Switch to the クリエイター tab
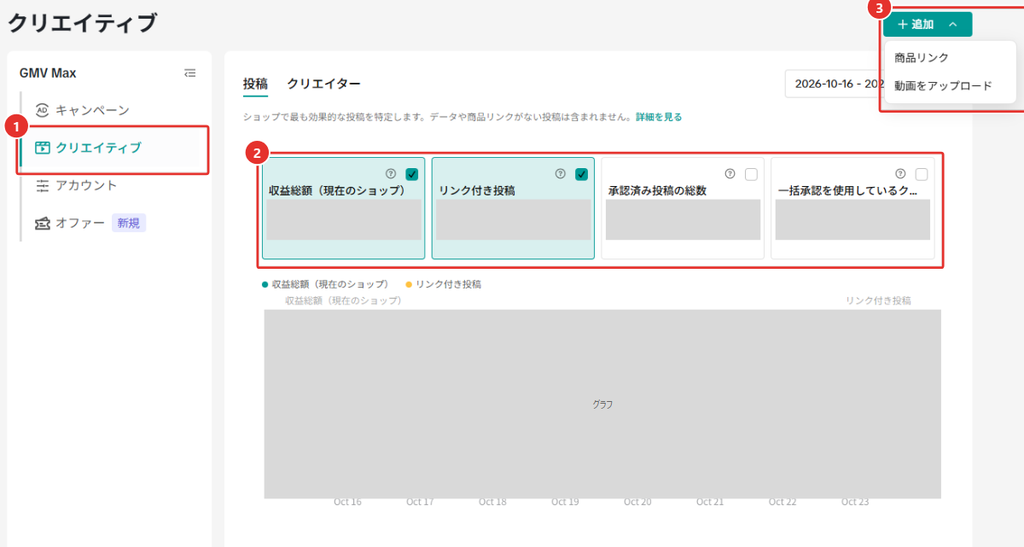1024x547 pixels. point(324,84)
